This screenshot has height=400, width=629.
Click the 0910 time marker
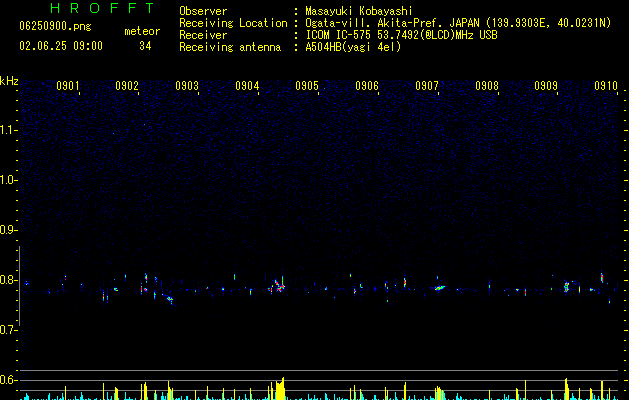coord(606,86)
